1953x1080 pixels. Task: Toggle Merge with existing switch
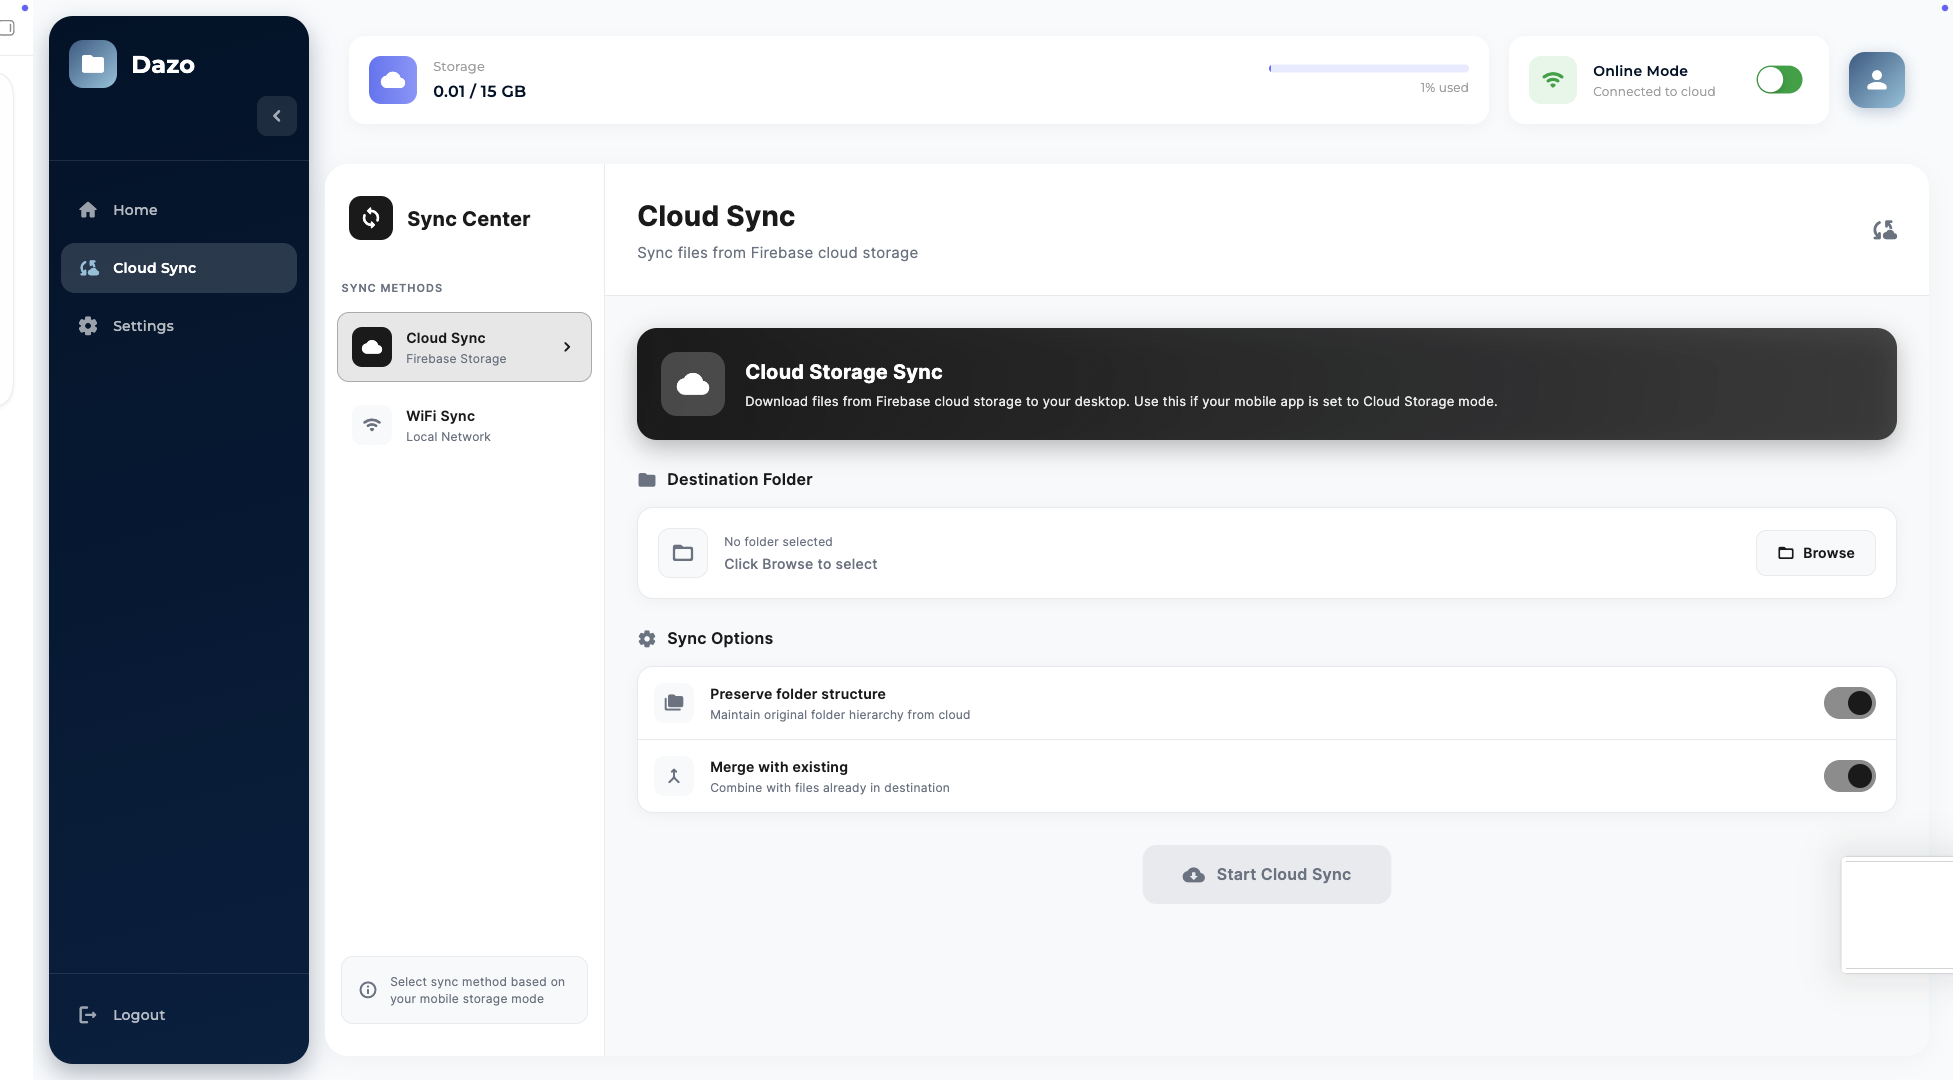click(1850, 776)
